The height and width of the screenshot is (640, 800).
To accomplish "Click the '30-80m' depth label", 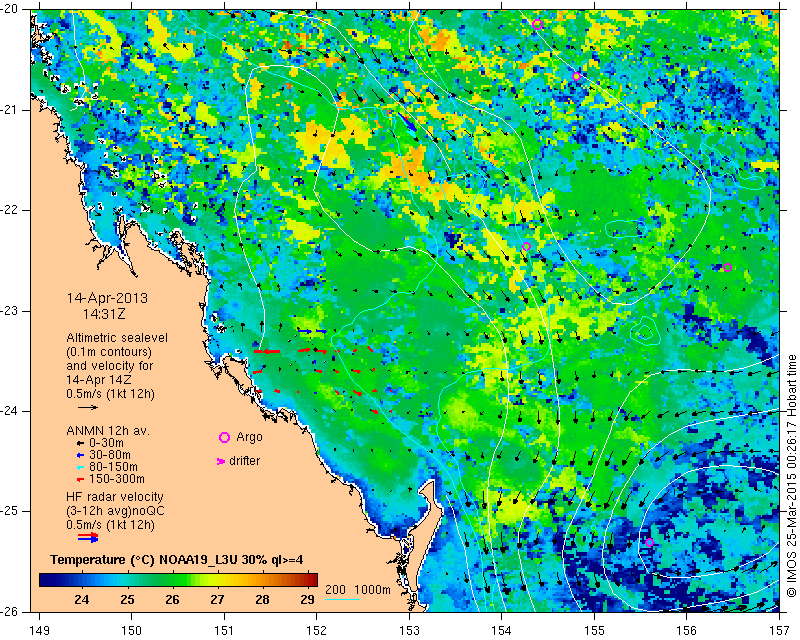I will [110, 455].
